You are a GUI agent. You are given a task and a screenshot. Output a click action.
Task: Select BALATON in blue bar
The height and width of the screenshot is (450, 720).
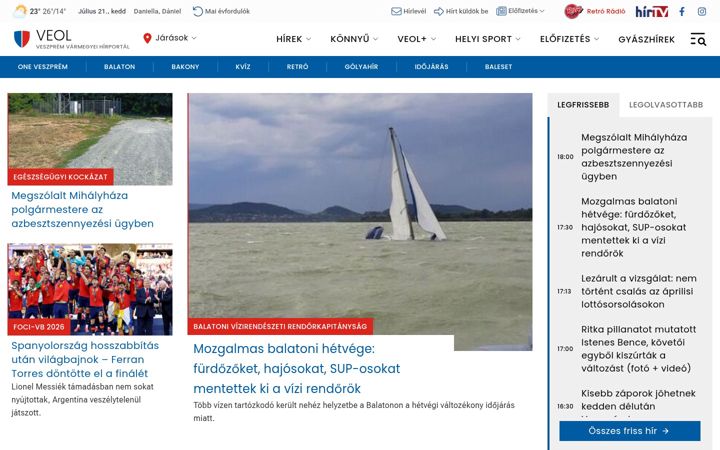click(x=119, y=67)
